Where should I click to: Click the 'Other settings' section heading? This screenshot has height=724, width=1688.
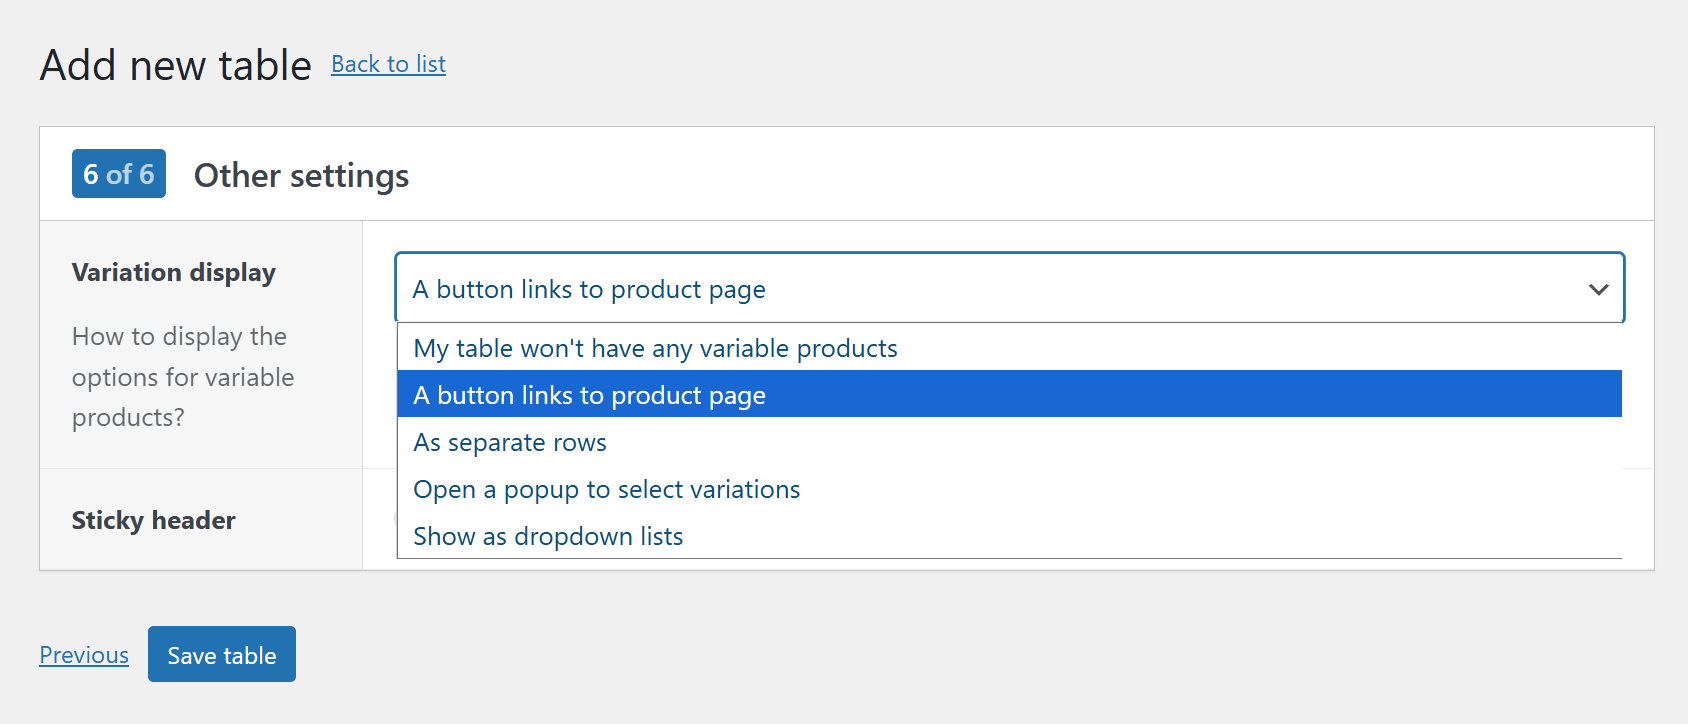pos(301,175)
